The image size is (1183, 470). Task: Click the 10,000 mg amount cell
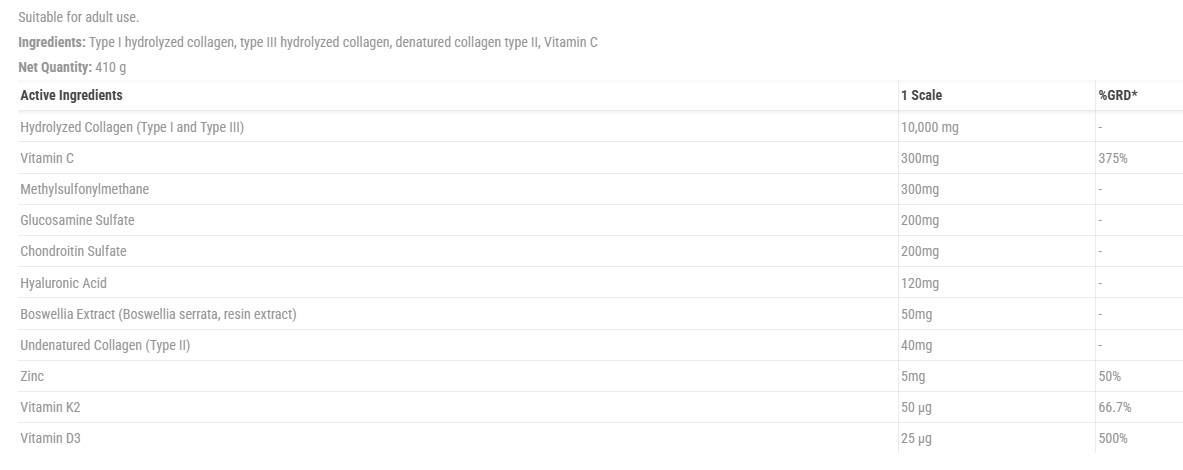click(930, 127)
